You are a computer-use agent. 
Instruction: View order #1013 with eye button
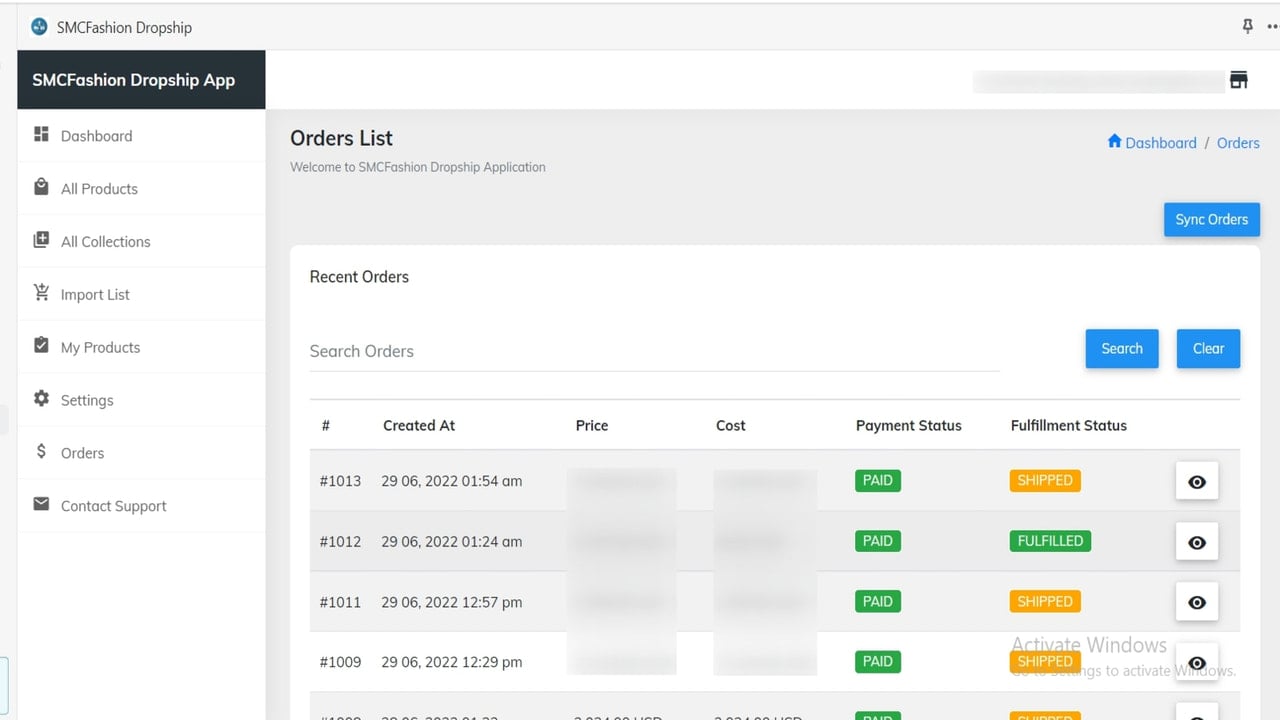(x=1197, y=482)
